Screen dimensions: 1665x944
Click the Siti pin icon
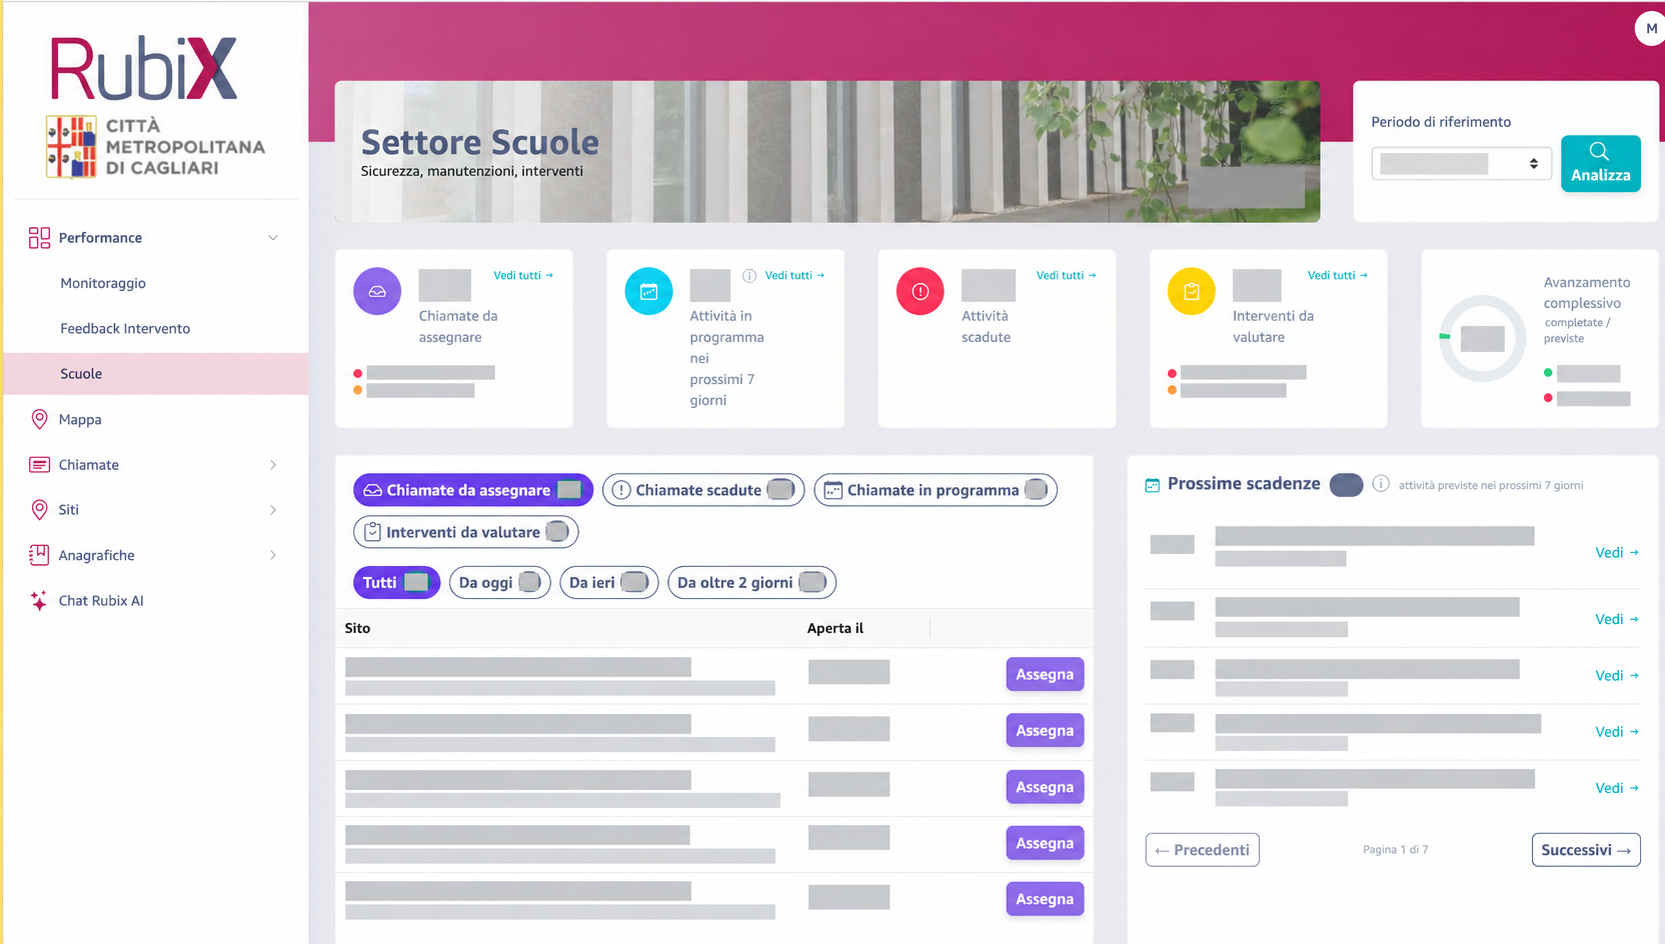pyautogui.click(x=39, y=510)
